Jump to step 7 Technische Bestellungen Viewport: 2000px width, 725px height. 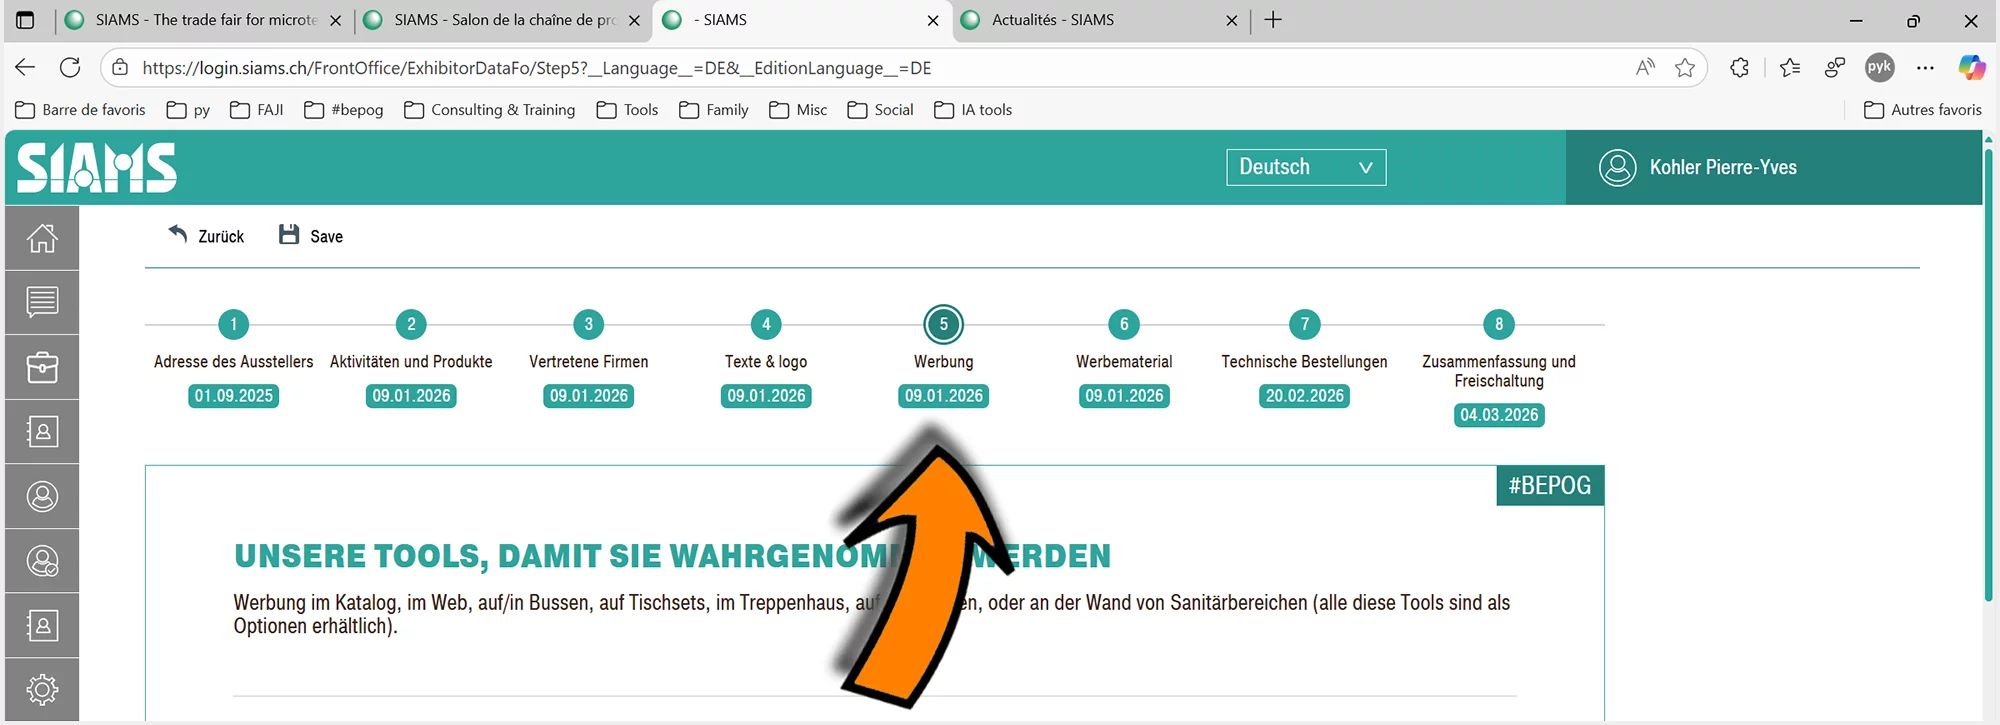[x=1304, y=324]
